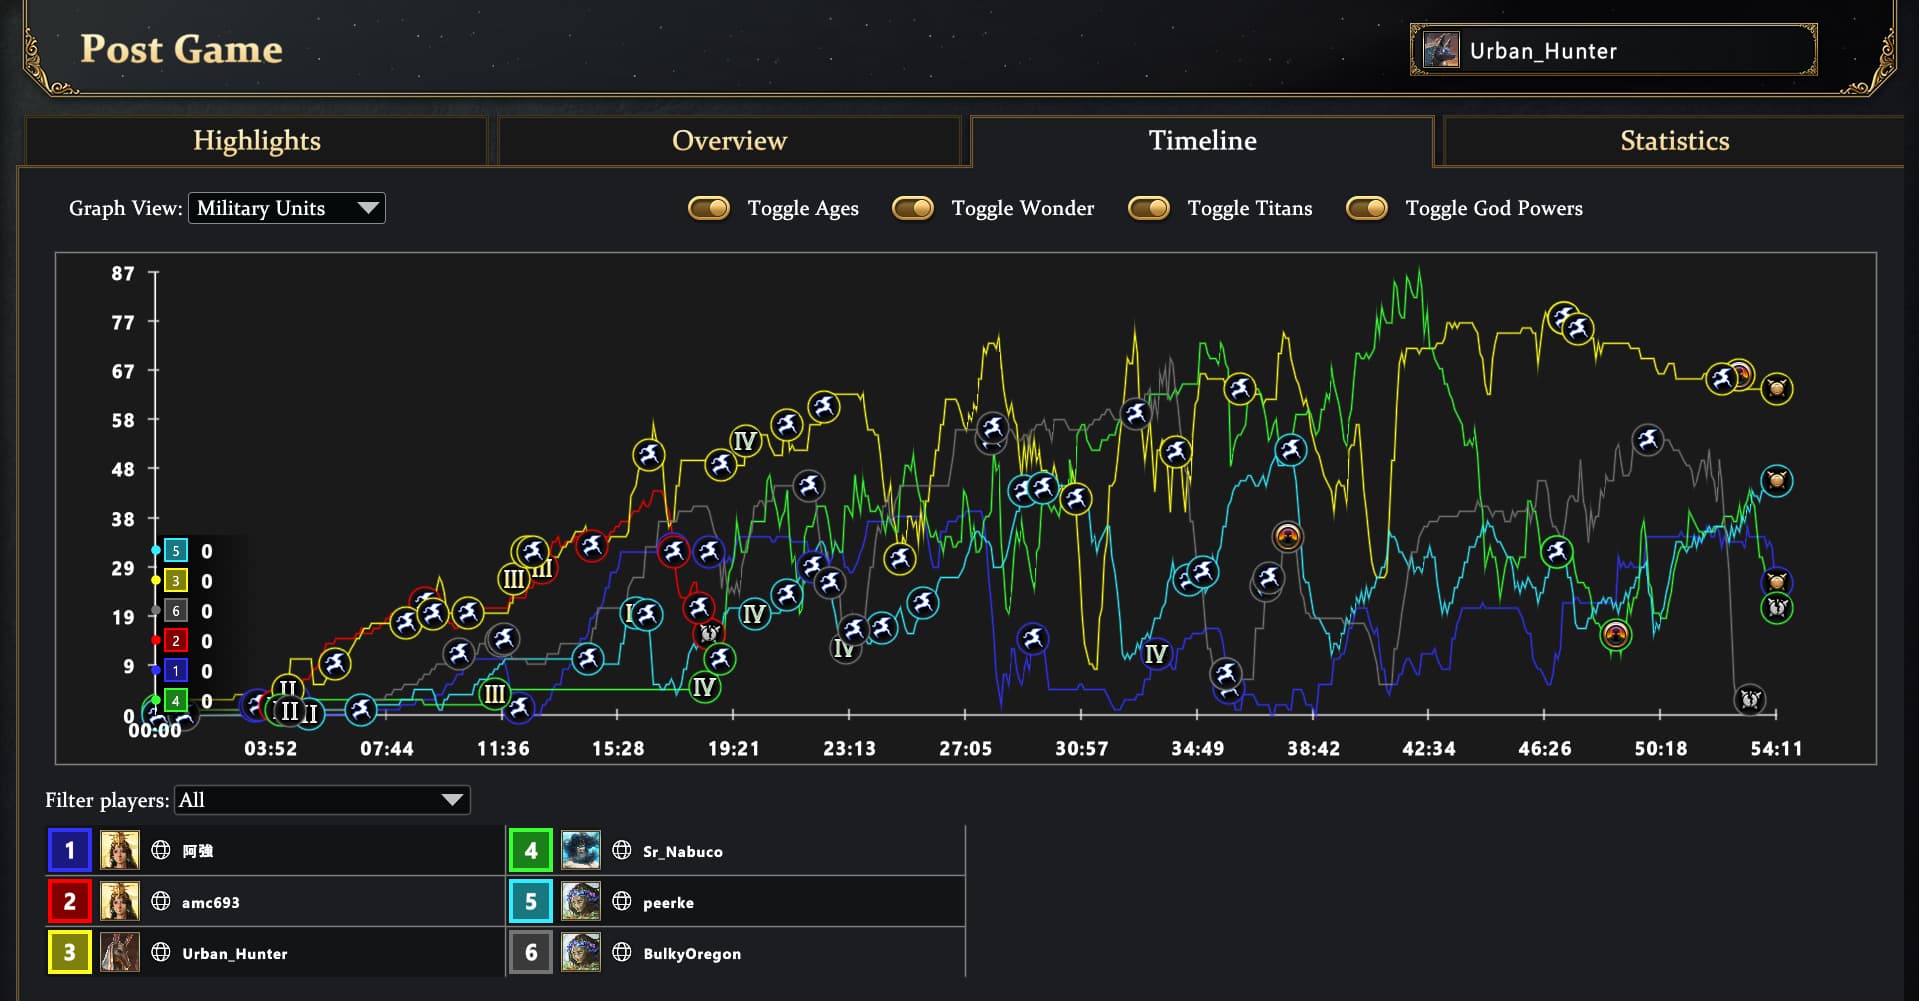Image resolution: width=1919 pixels, height=1001 pixels.
Task: Click Sr_Nabuco's god portrait icon
Action: 581,851
